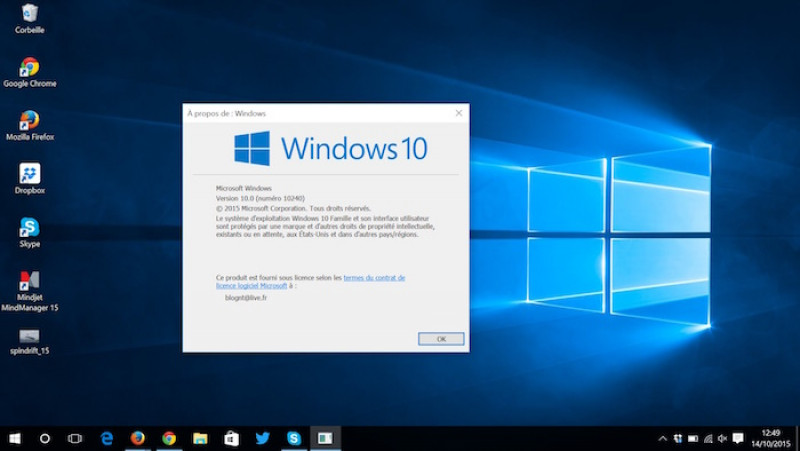
Task: Open the Action Center notifications icon
Action: coord(738,438)
